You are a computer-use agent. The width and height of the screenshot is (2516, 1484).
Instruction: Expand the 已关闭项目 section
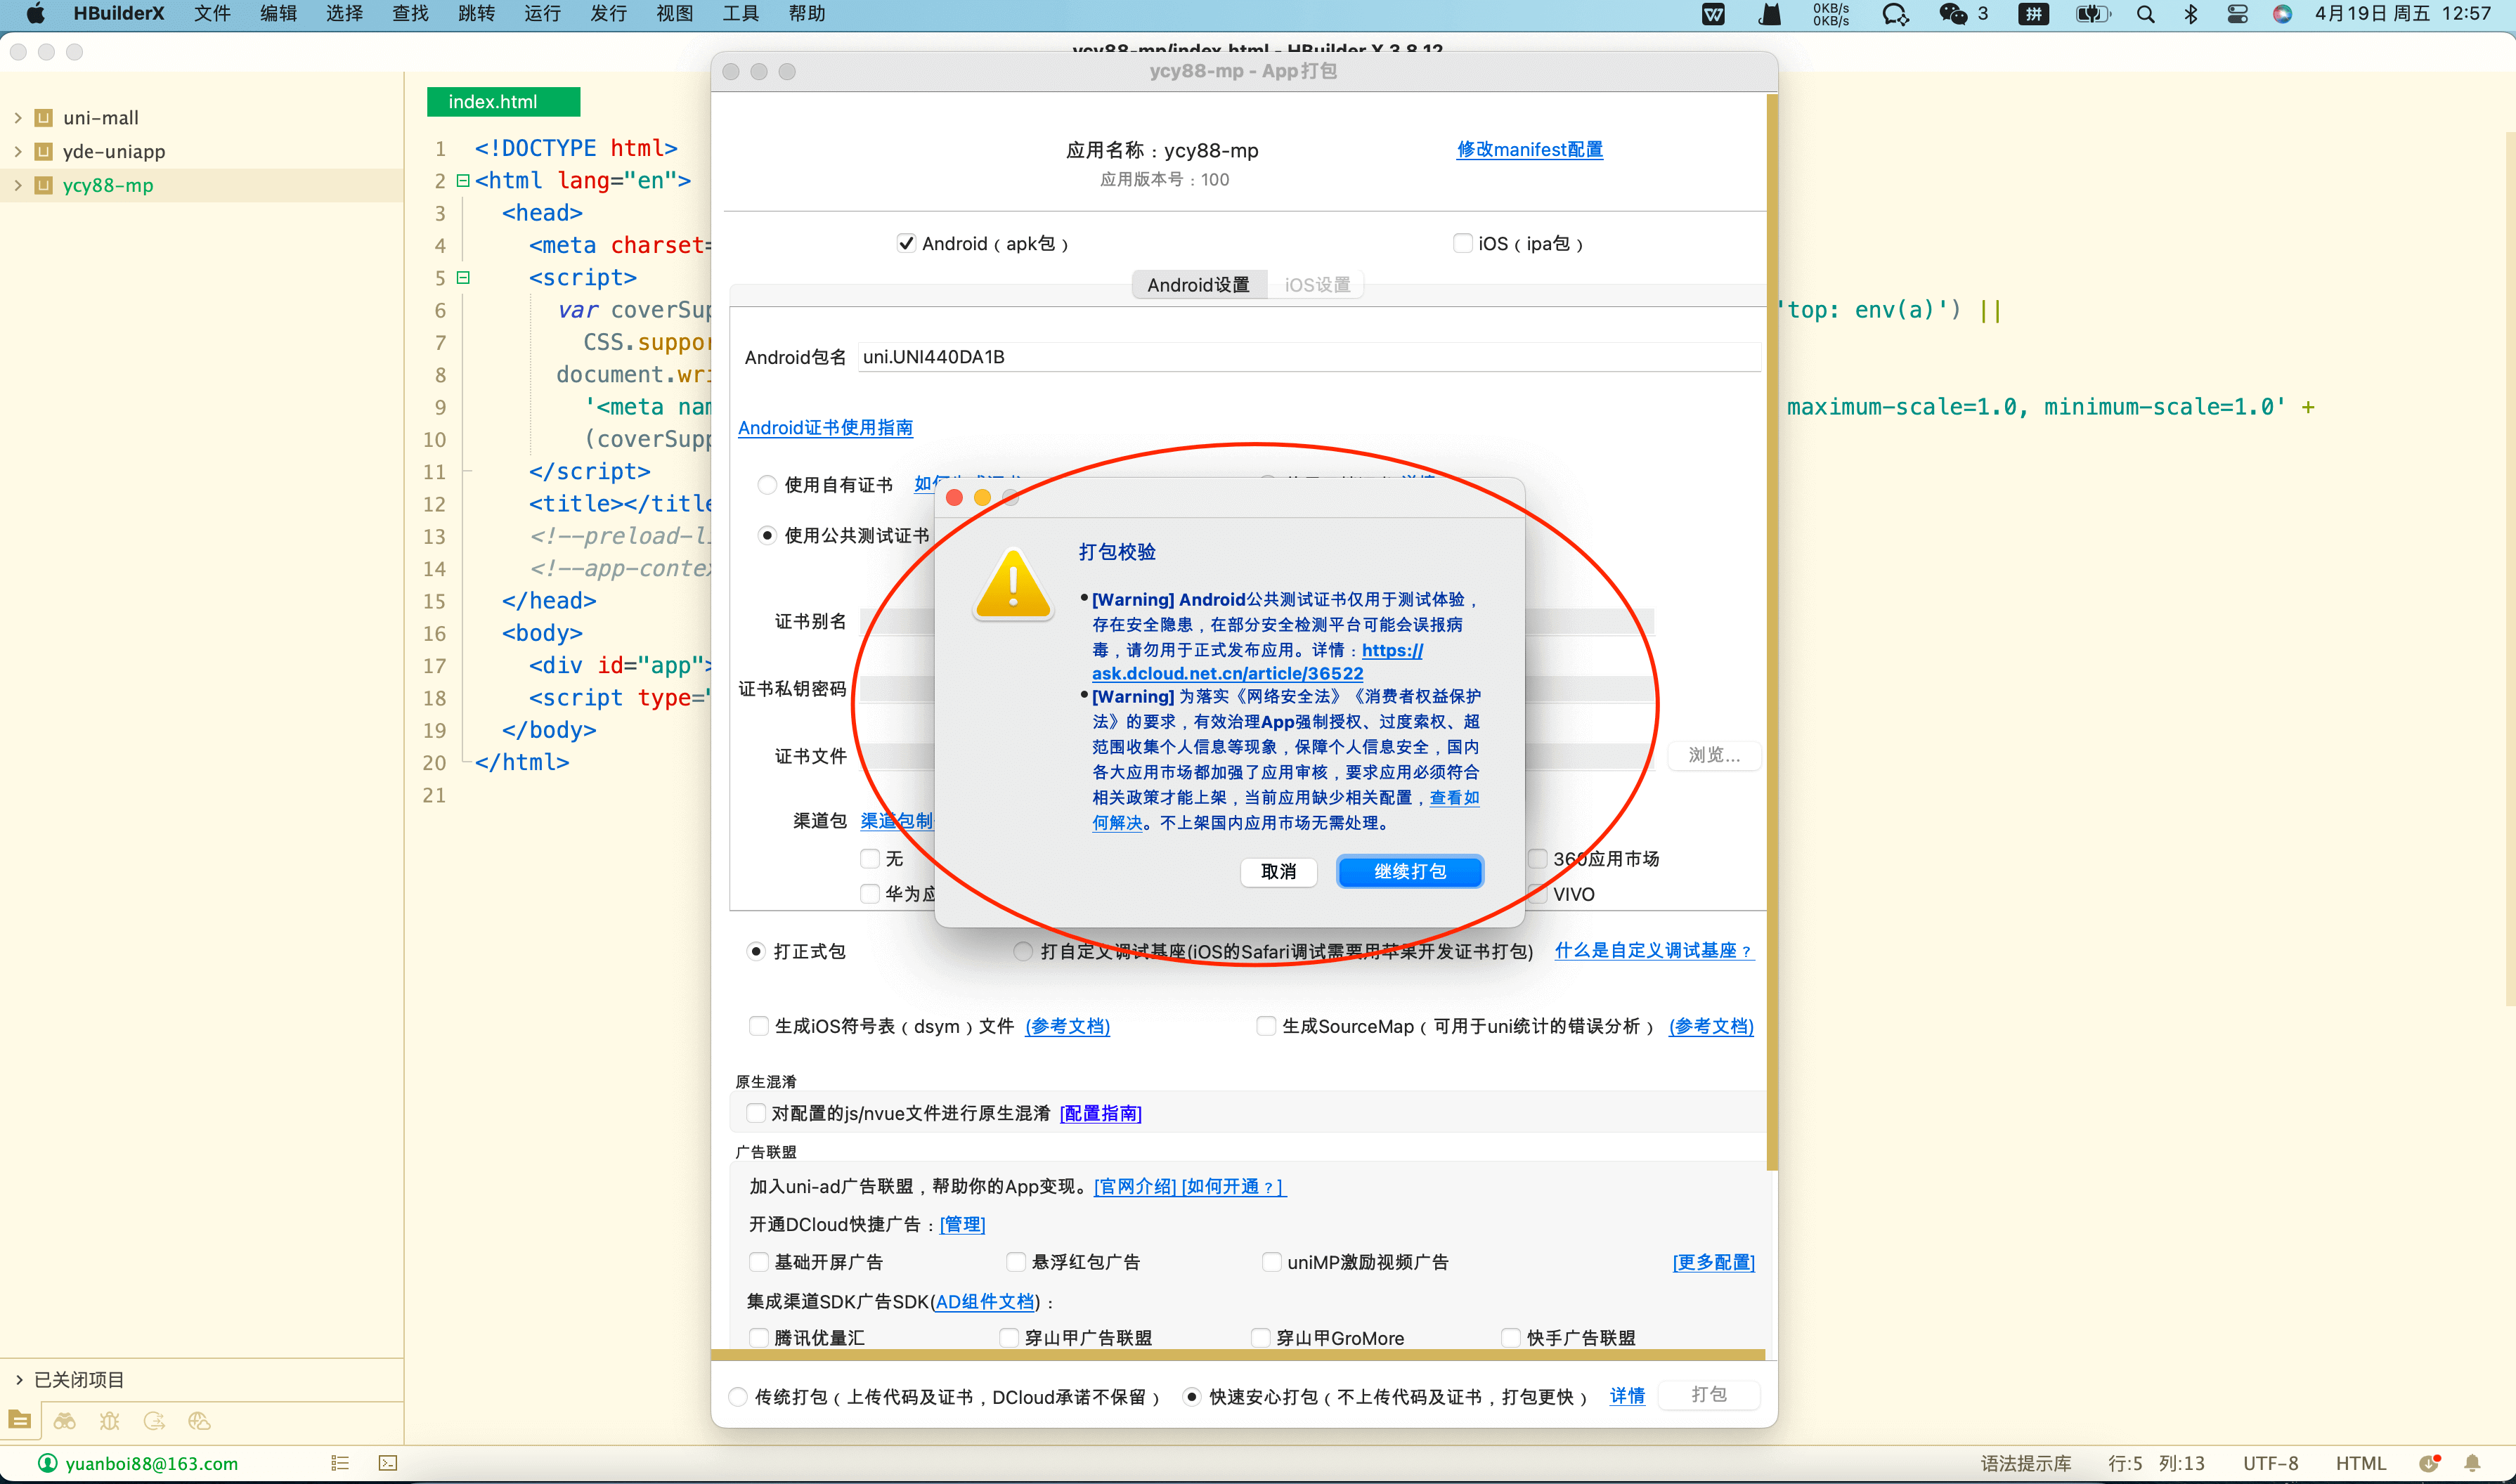pos(18,1380)
